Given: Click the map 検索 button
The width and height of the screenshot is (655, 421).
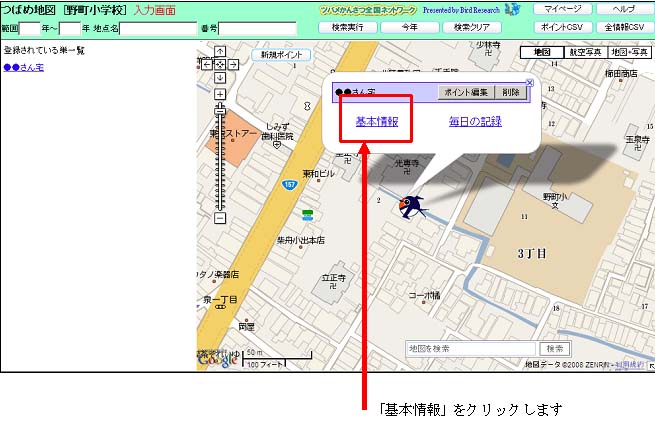Looking at the screenshot, I should tap(555, 349).
